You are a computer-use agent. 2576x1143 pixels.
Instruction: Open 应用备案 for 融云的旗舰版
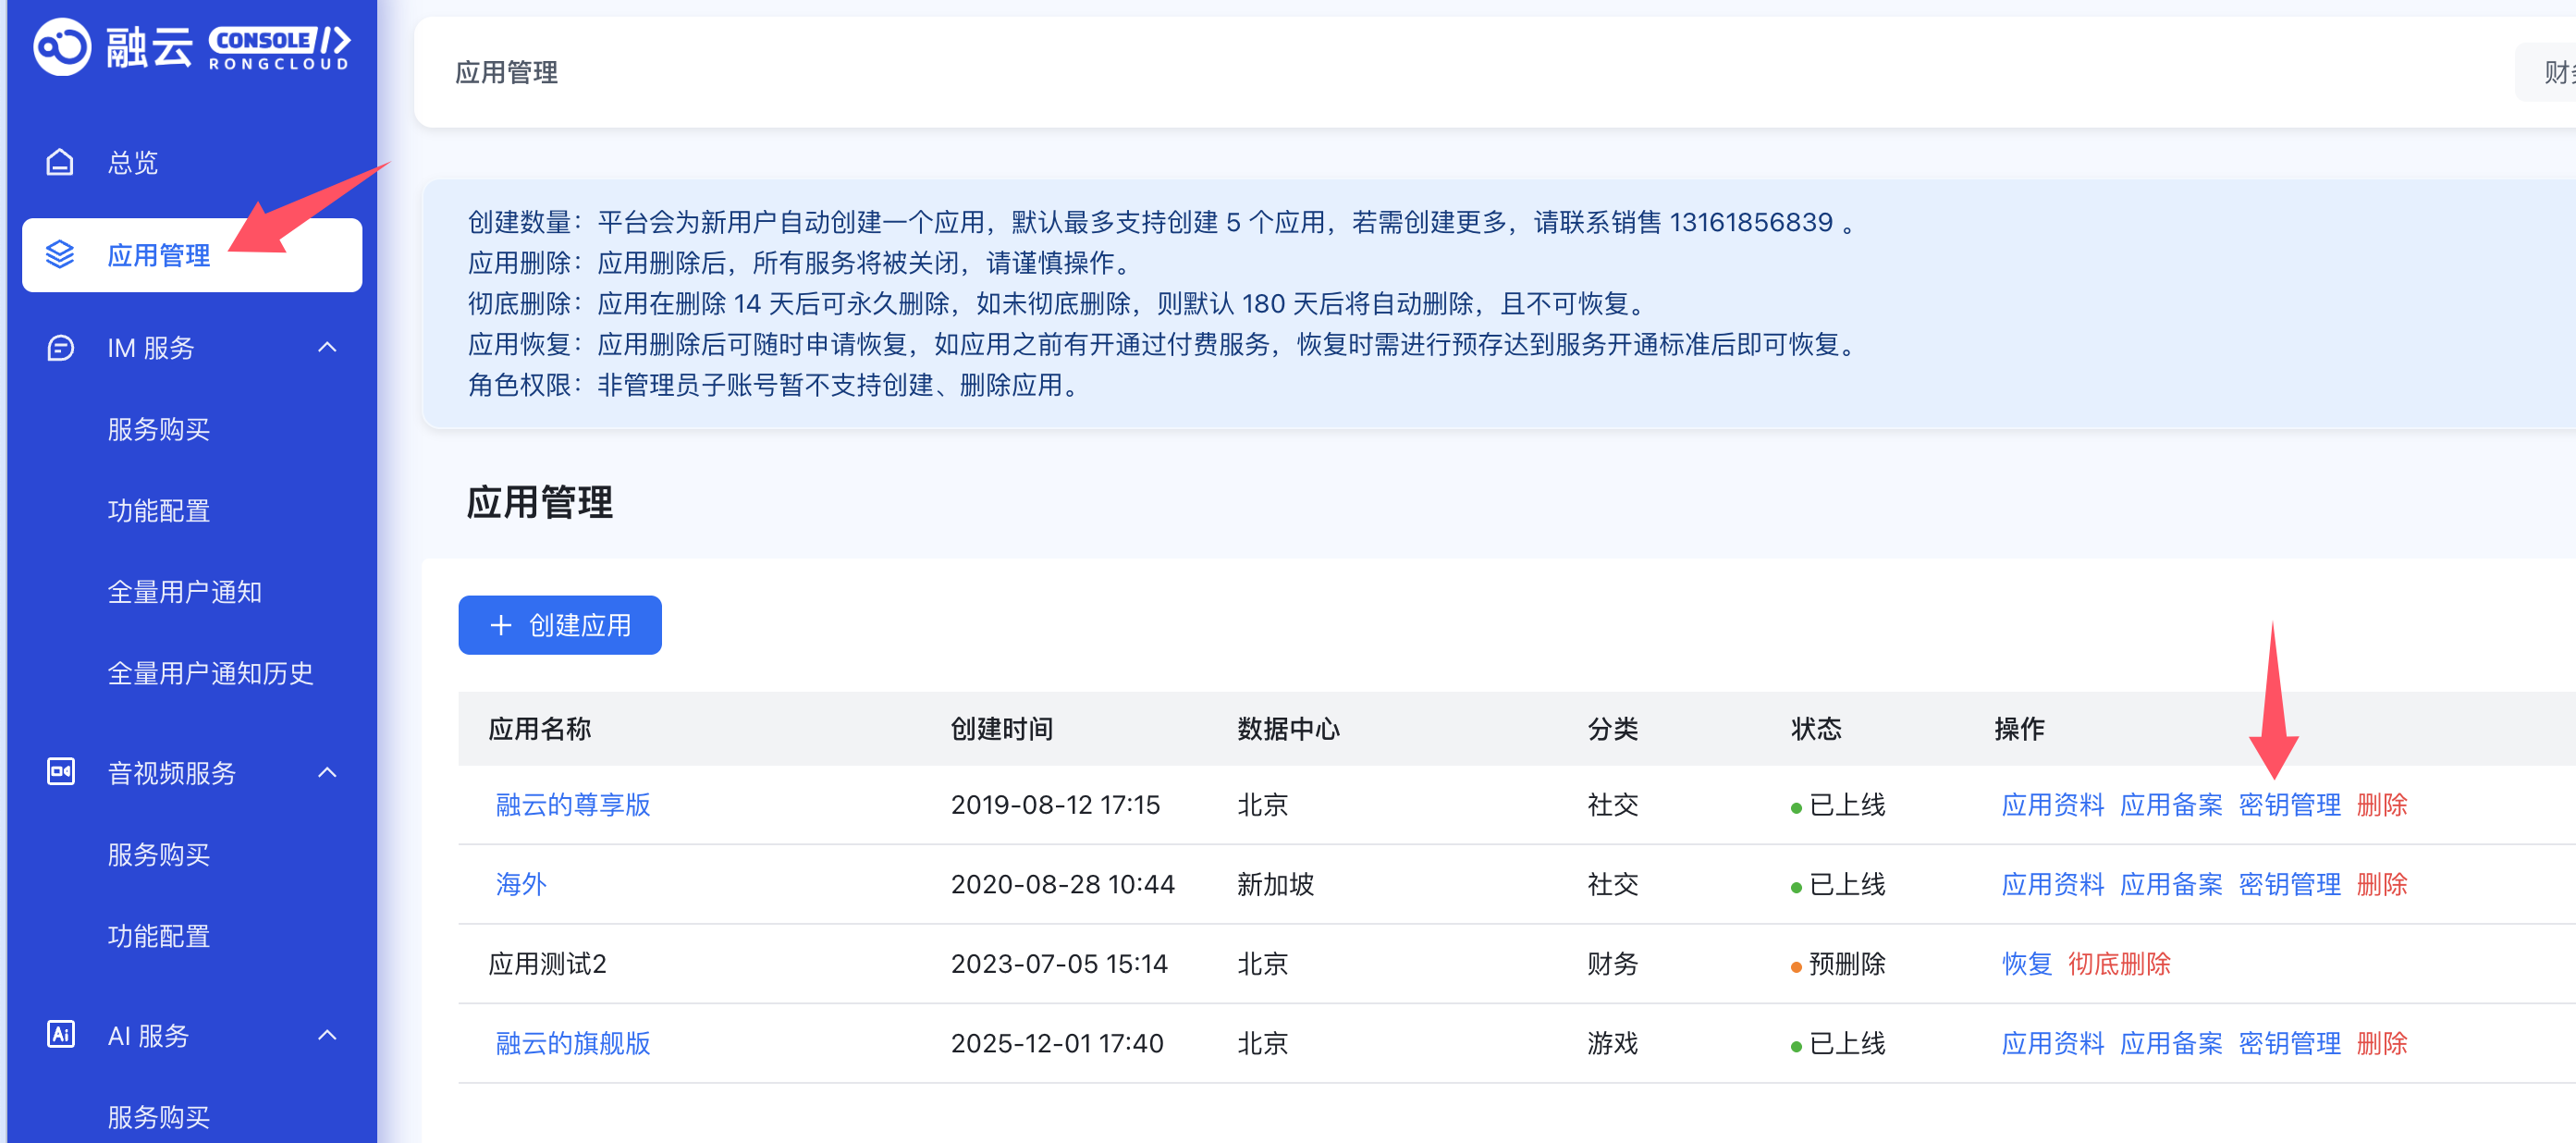(2170, 1043)
